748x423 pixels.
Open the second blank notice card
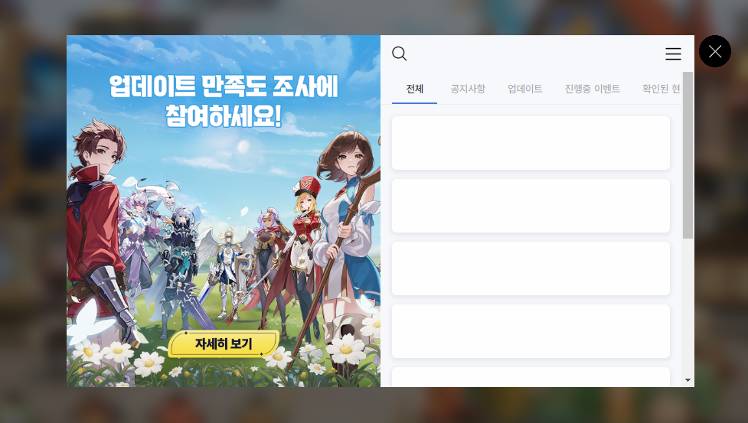(x=530, y=206)
